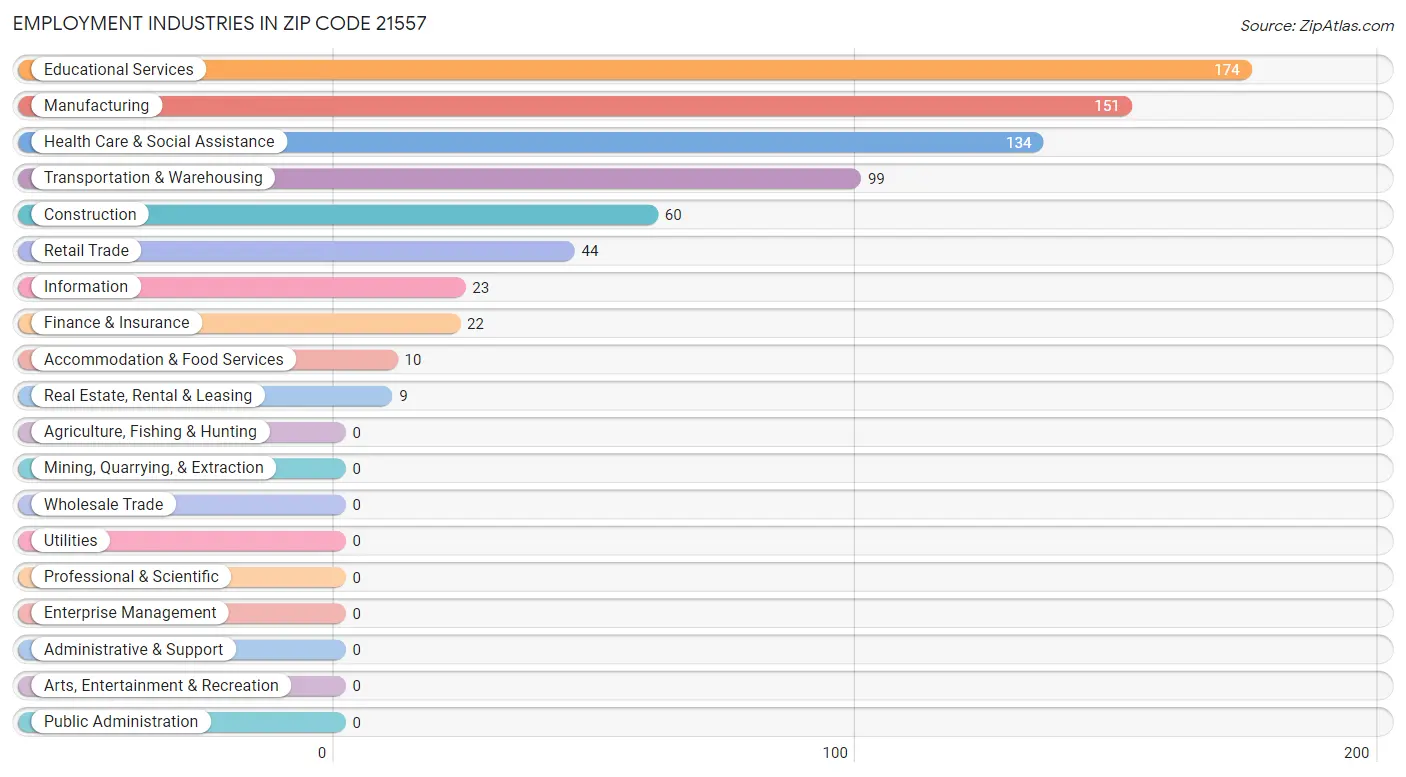Click Agriculture, Fishing & Hunting label
Screen dimensions: 1406x777
(150, 432)
